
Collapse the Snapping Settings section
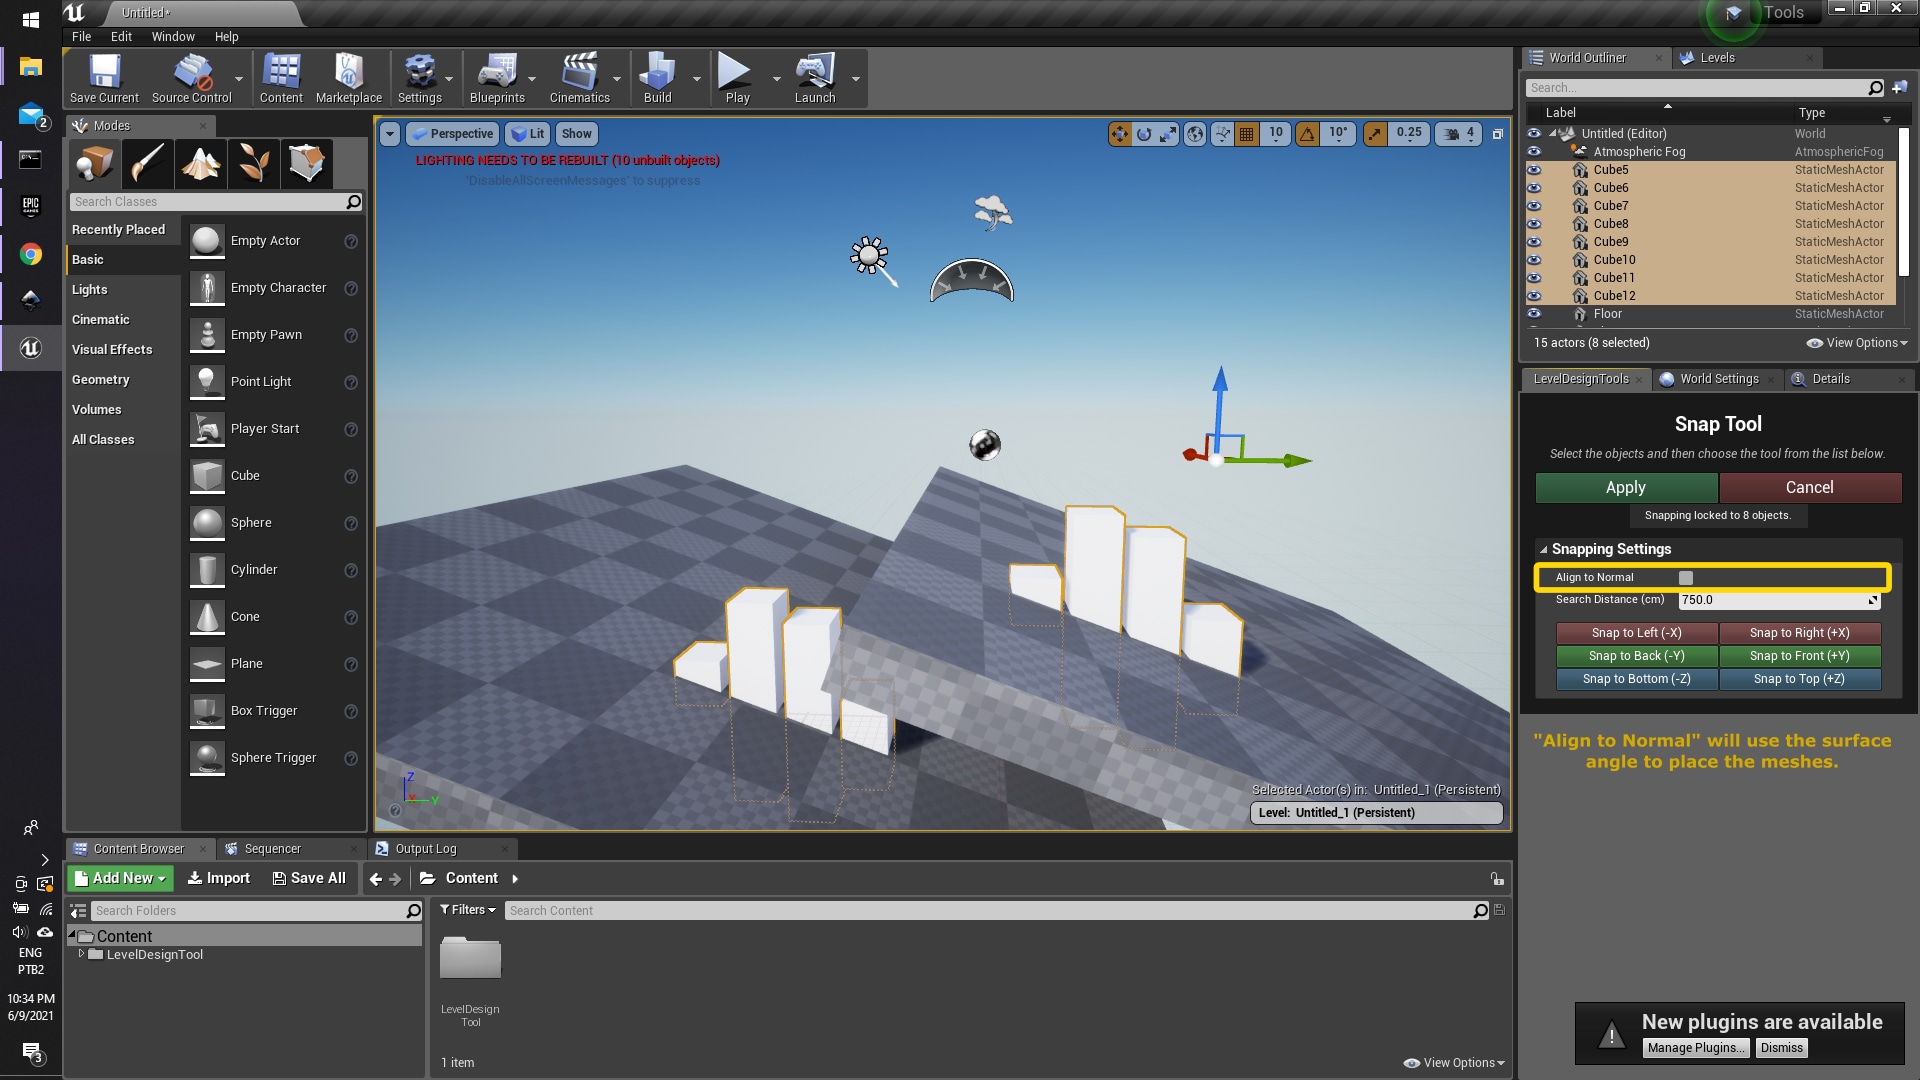[x=1543, y=549]
